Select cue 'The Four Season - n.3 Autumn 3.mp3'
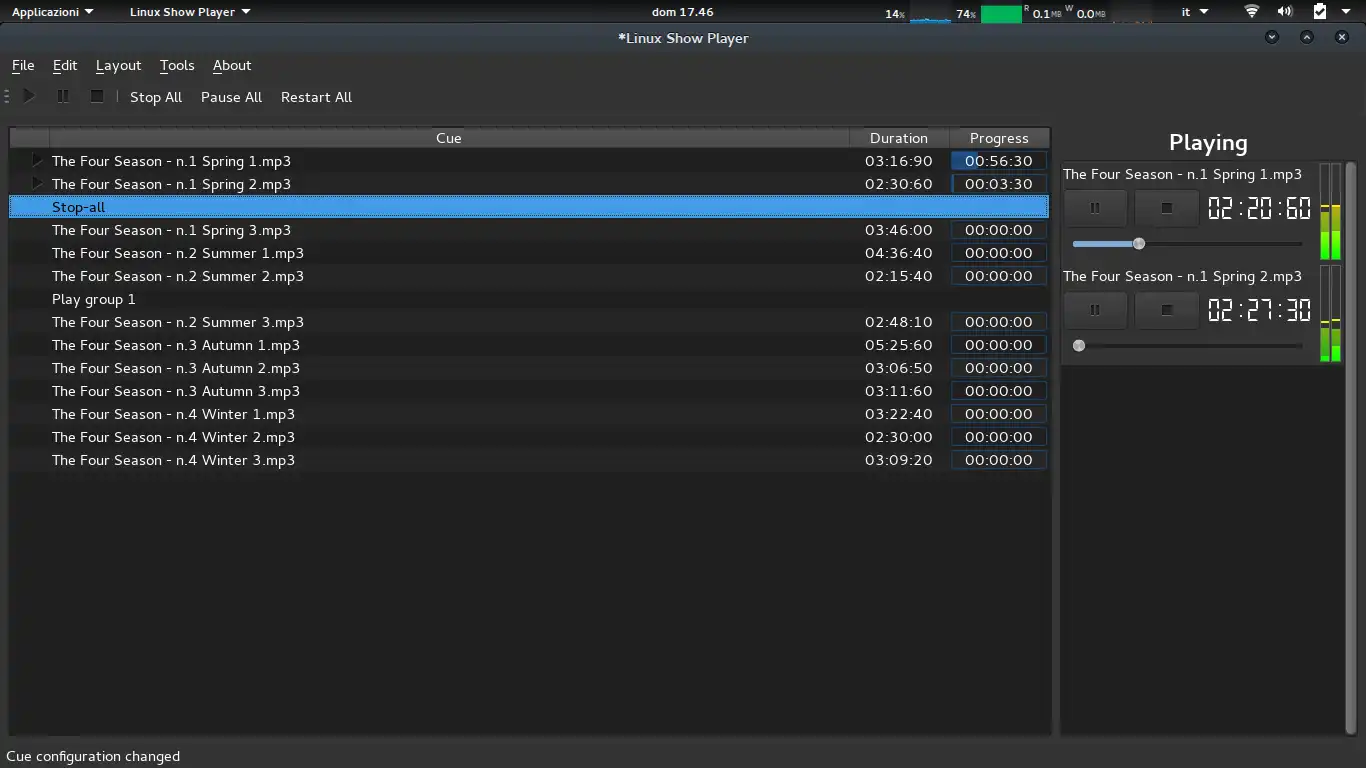This screenshot has height=768, width=1366. 529,391
